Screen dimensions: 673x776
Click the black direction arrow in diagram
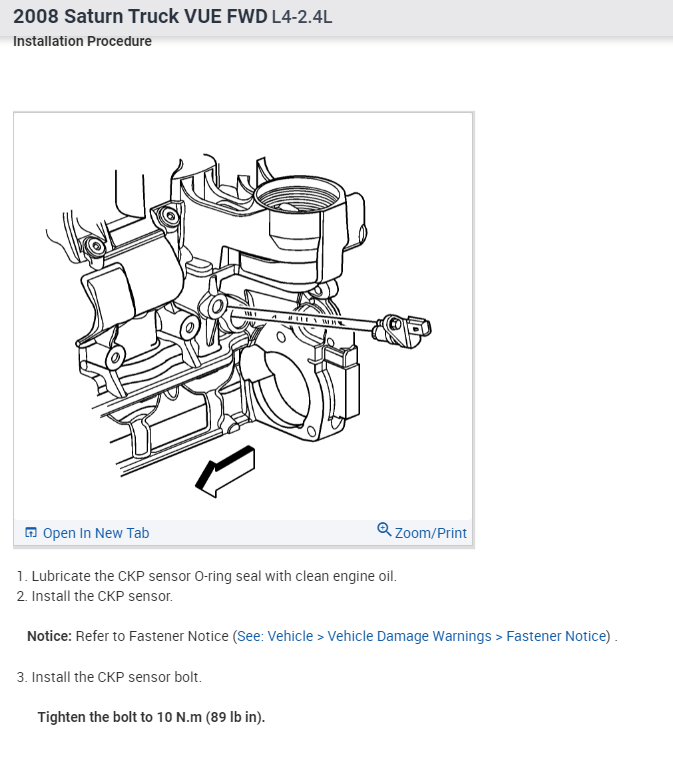(226, 471)
